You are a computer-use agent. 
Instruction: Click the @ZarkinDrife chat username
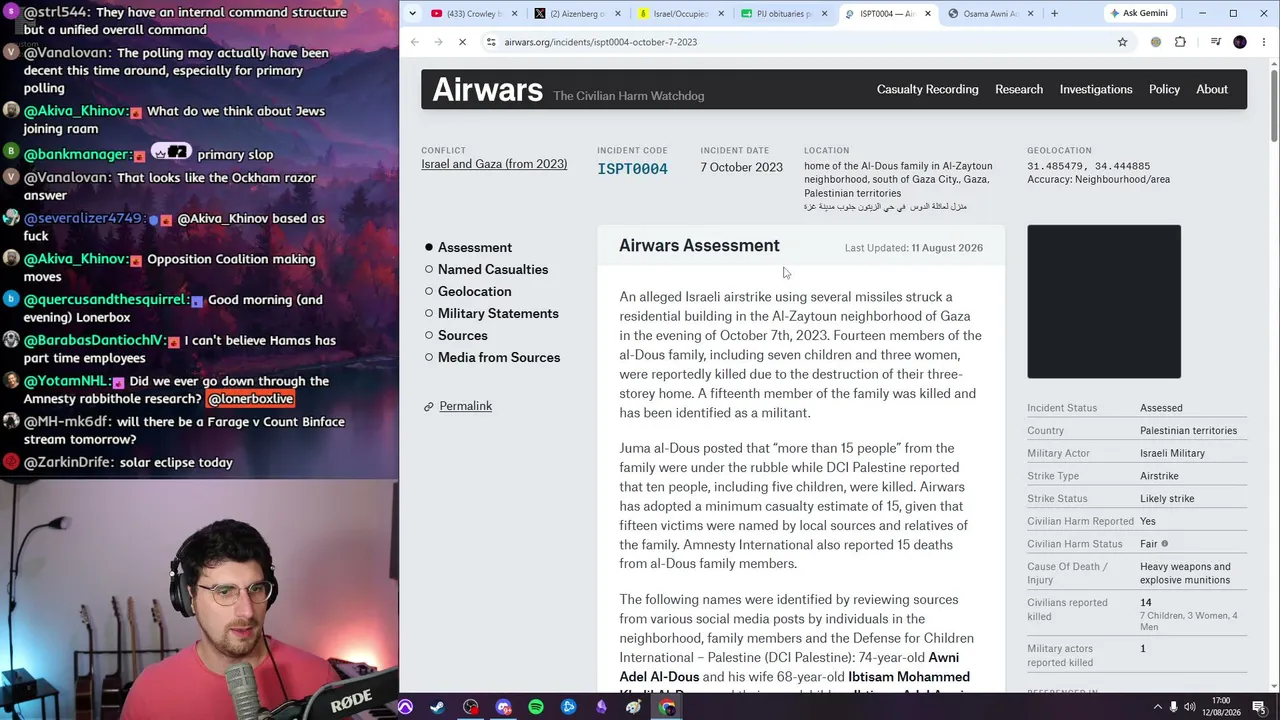[x=67, y=462]
